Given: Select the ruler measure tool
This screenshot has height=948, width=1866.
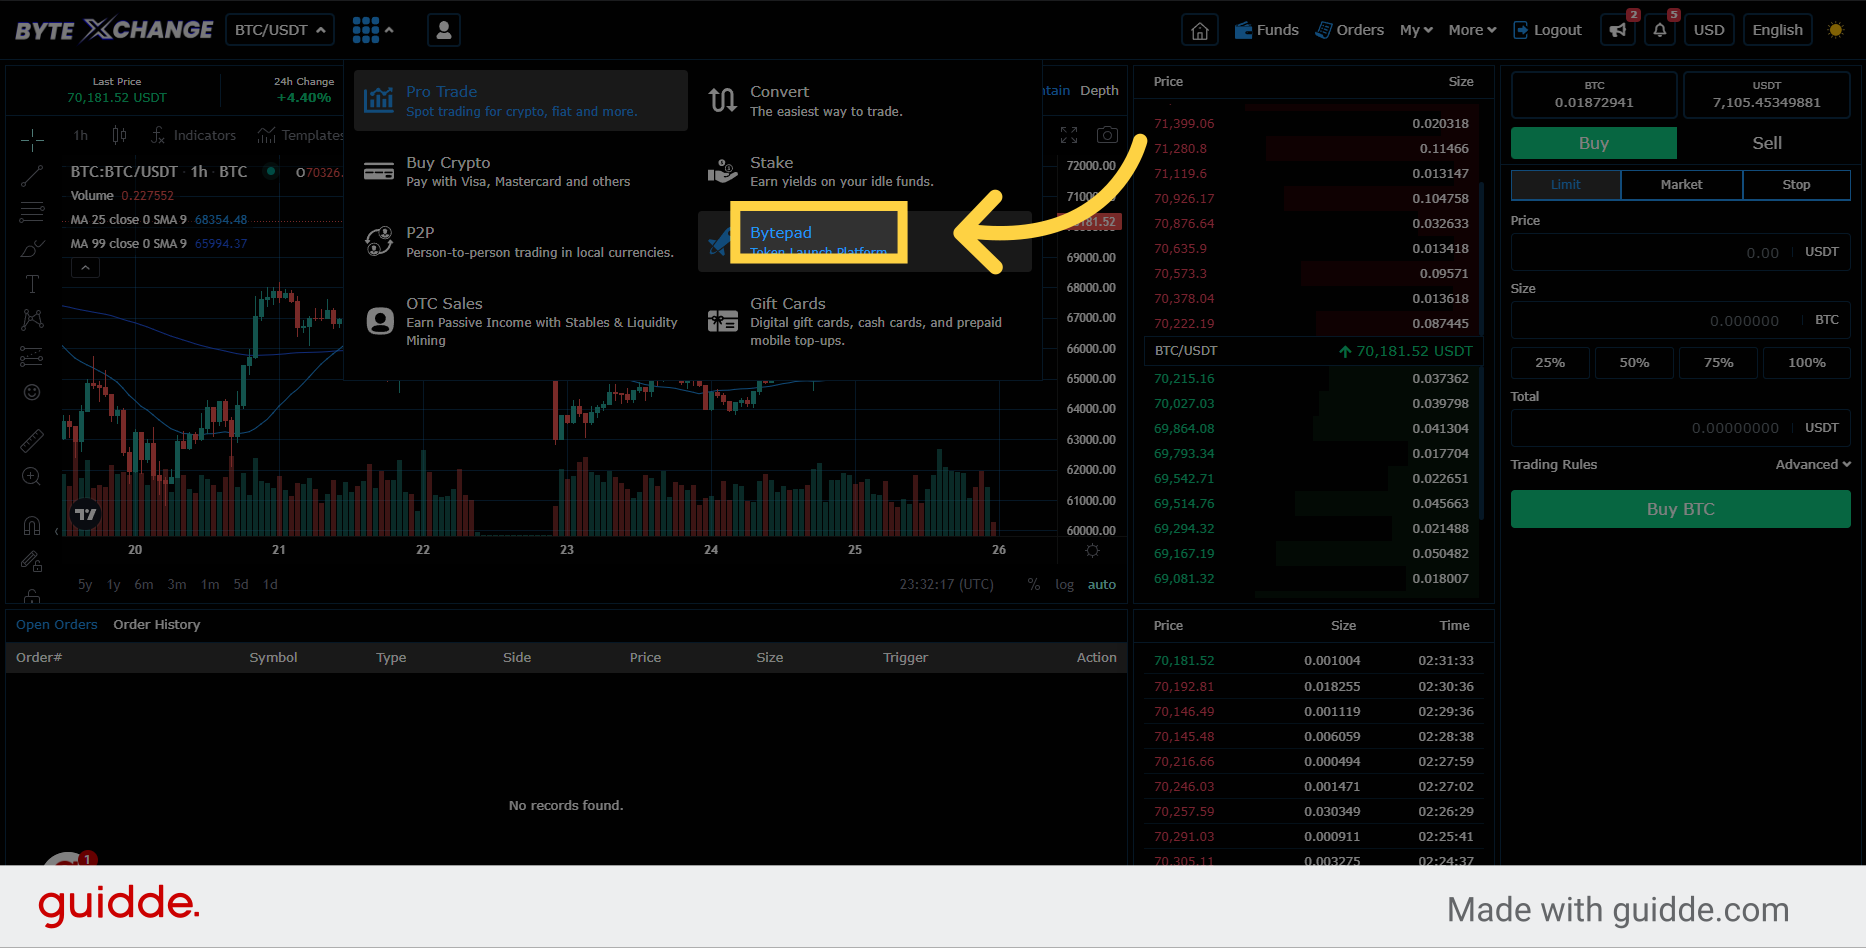Looking at the screenshot, I should pyautogui.click(x=32, y=440).
